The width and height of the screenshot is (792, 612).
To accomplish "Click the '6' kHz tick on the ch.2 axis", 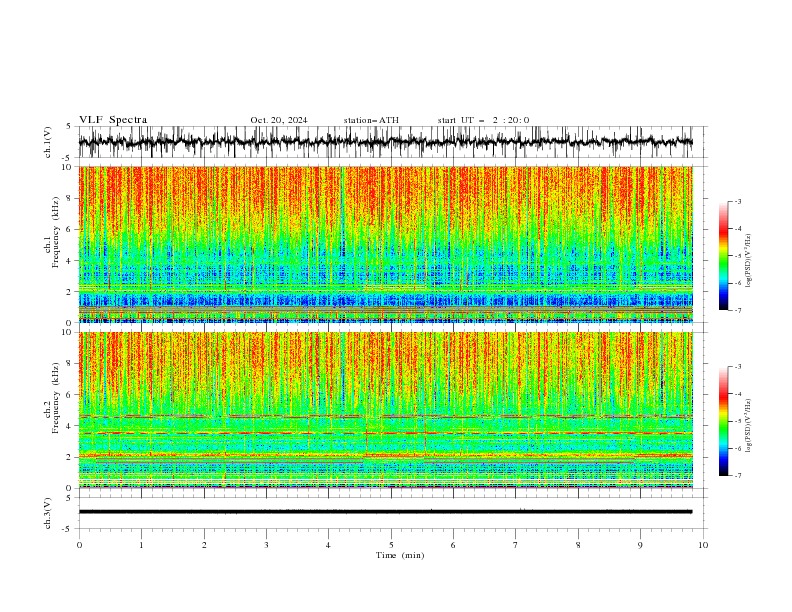I will tap(70, 395).
